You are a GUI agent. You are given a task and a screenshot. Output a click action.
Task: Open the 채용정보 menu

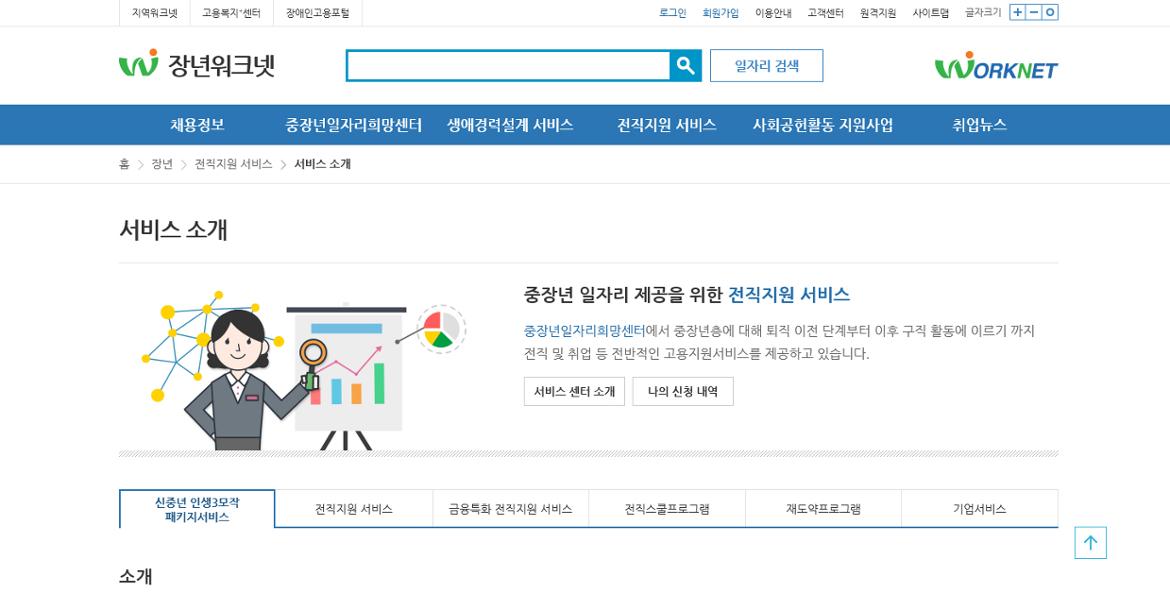click(197, 125)
